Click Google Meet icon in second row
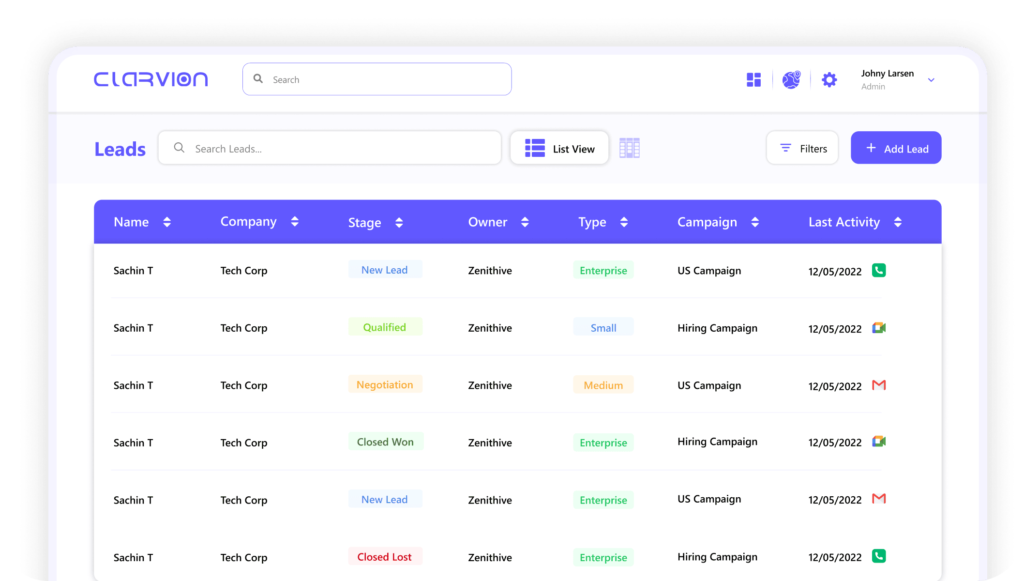The width and height of the screenshot is (1024, 581). click(x=878, y=328)
